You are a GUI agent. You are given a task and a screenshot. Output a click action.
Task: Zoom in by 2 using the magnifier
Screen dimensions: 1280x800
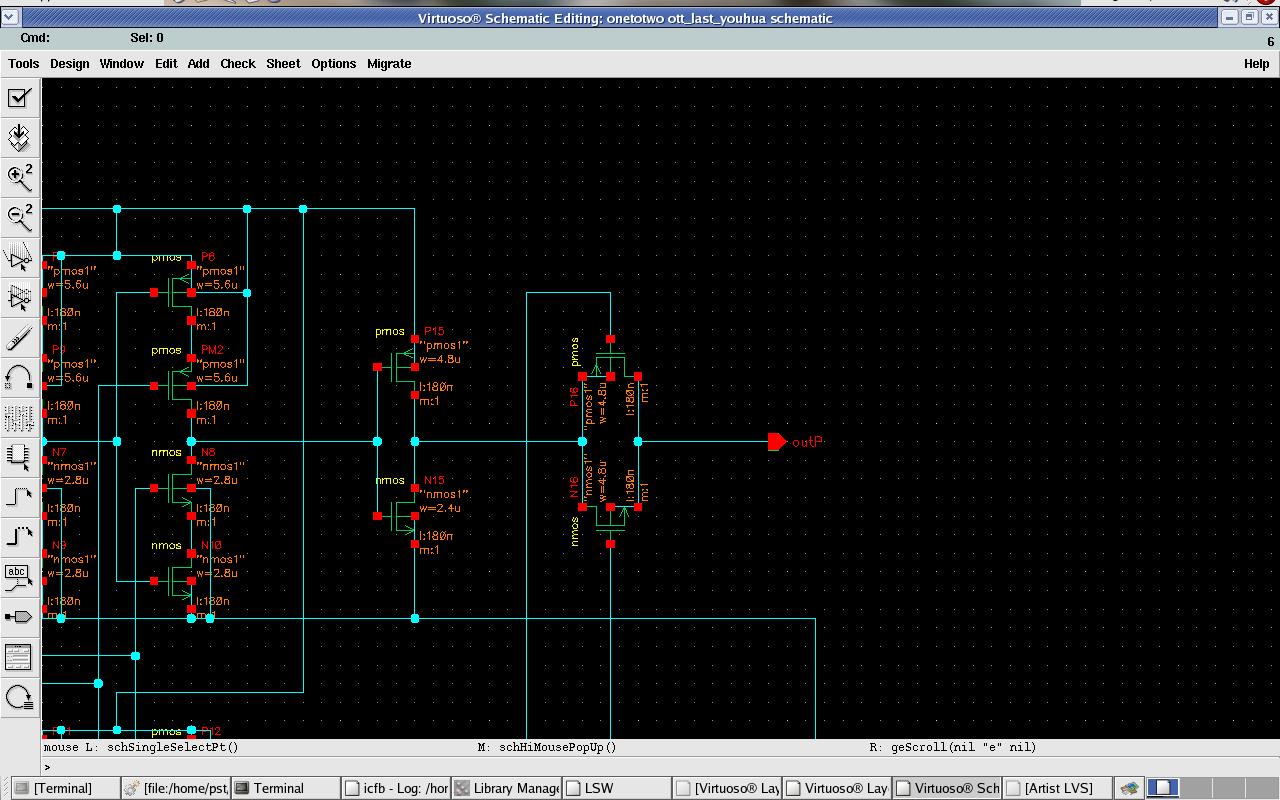coord(19,177)
